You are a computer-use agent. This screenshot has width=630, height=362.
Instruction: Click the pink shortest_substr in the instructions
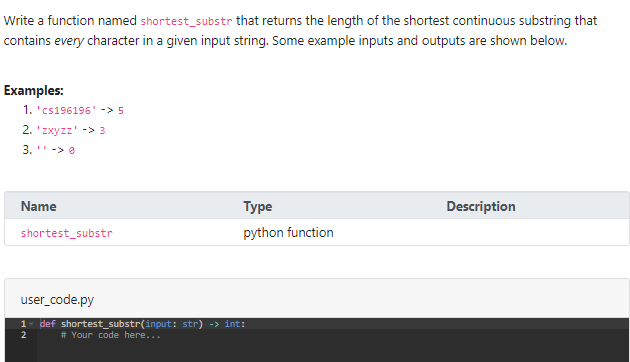(186, 21)
